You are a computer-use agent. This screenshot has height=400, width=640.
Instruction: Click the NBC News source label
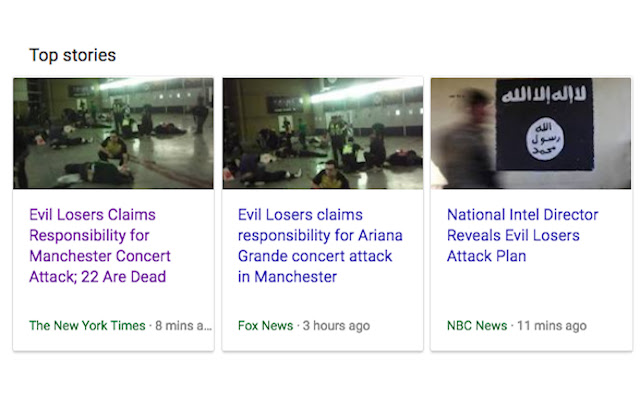coord(477,326)
